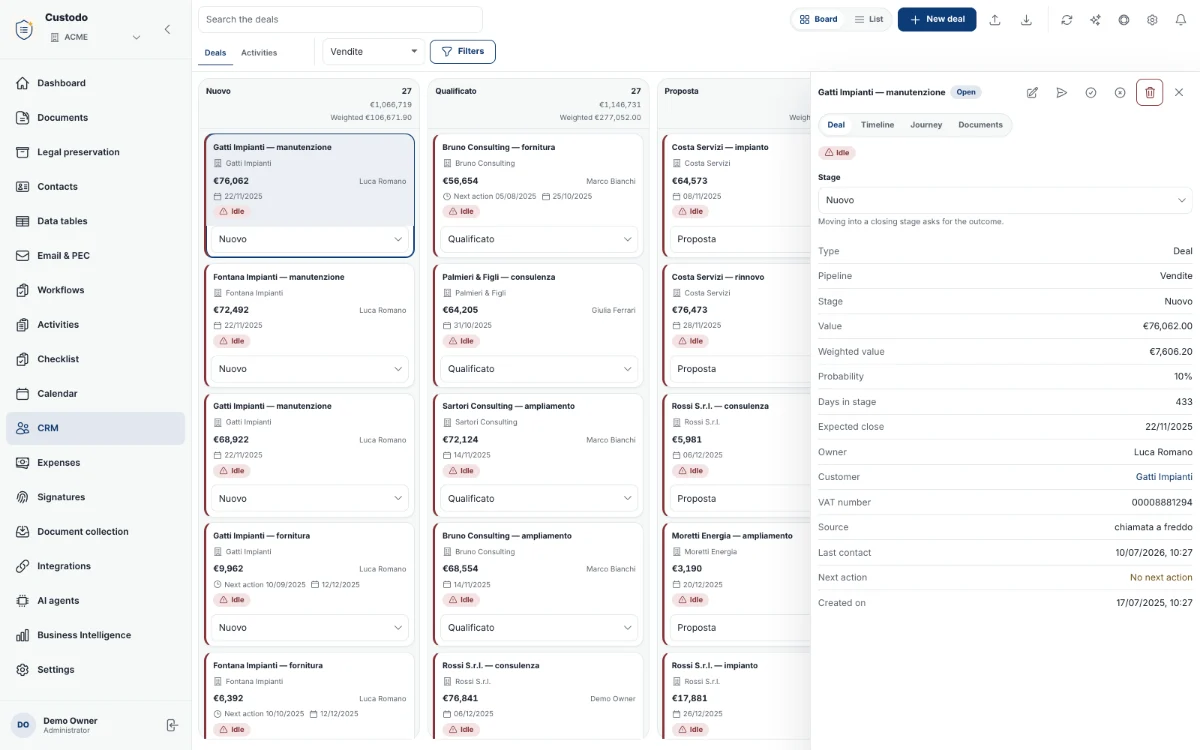Viewport: 1200px width, 750px height.
Task: Click the upload/export arrow icon
Action: pos(995,20)
